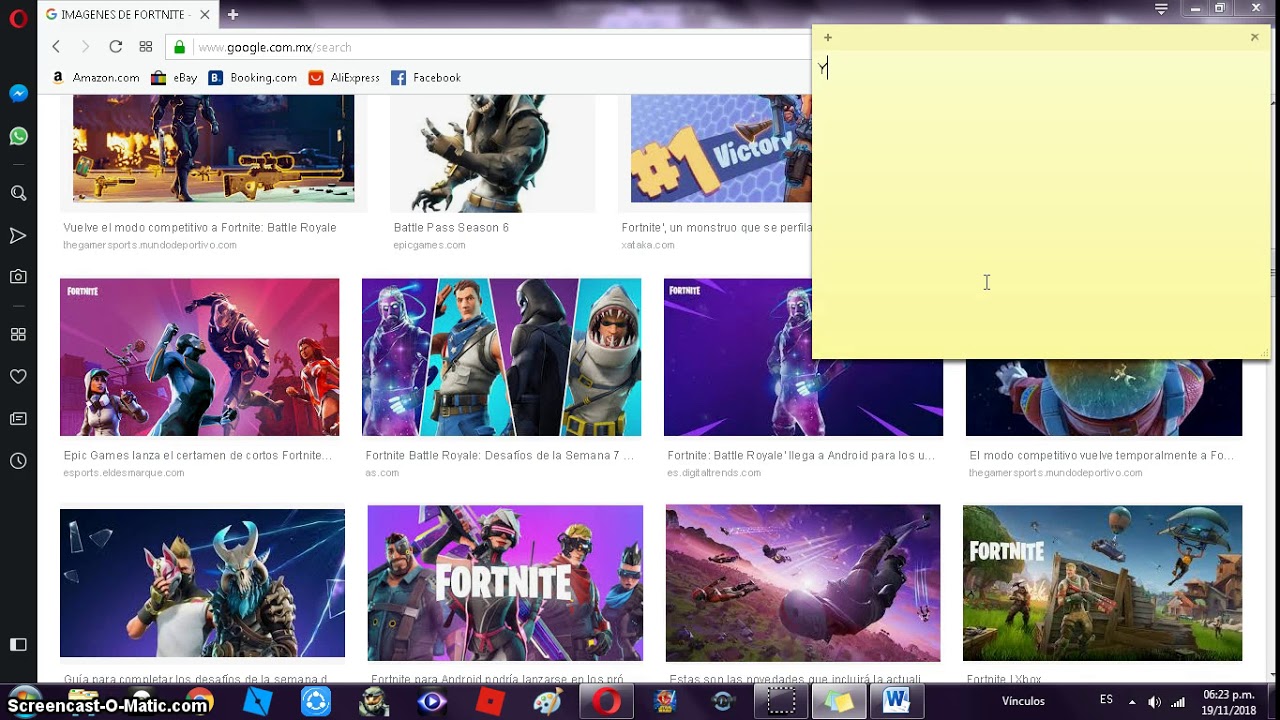Take a snapshot with the camera icon
The image size is (1280, 720).
tap(18, 276)
